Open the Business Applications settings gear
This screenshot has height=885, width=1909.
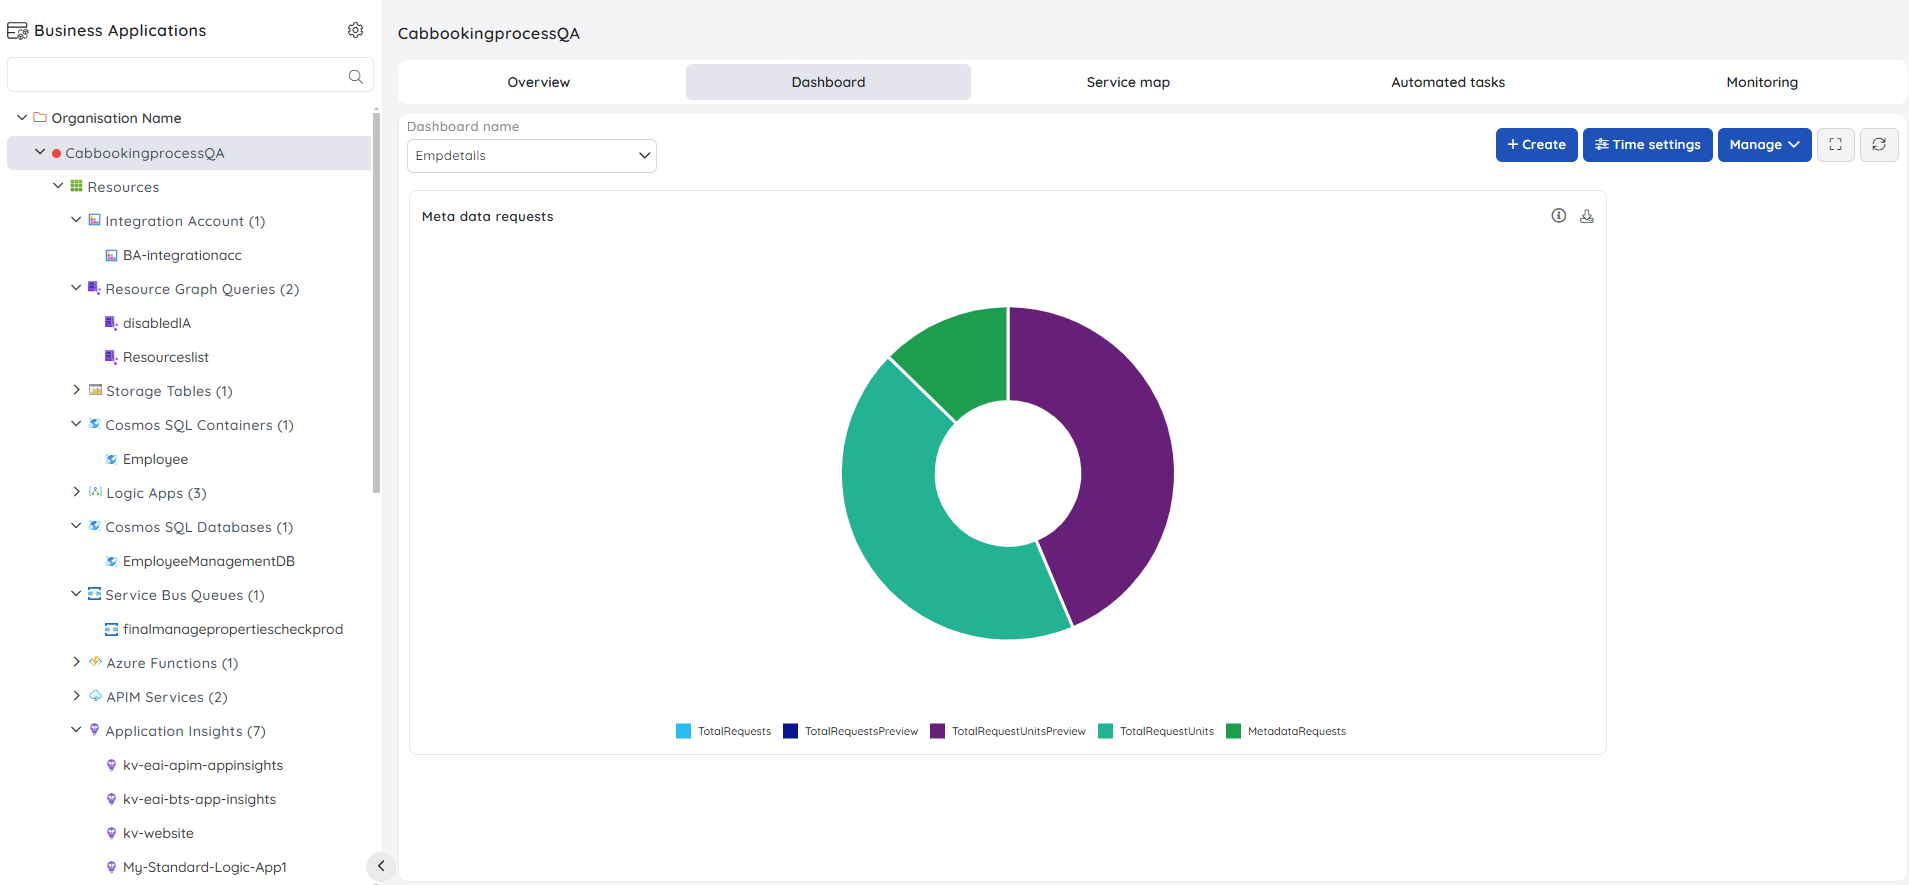(355, 30)
